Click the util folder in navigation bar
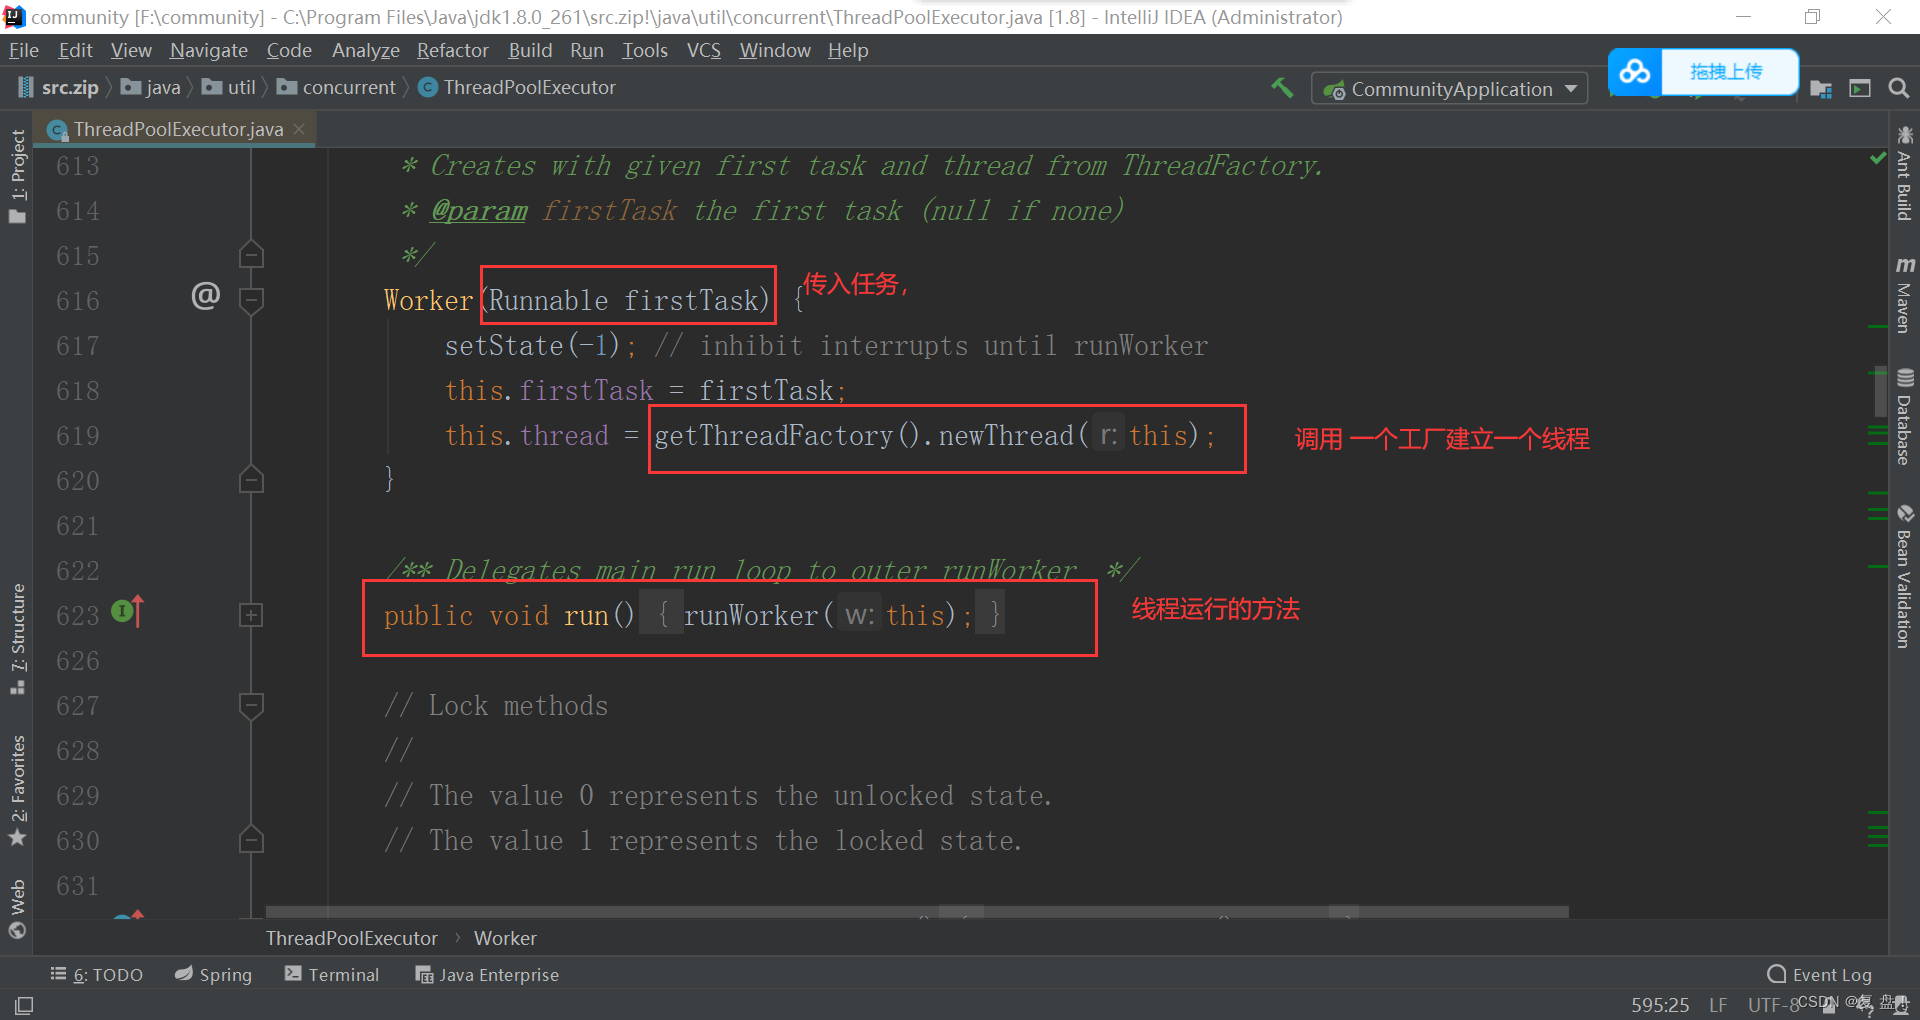The image size is (1920, 1020). 229,88
